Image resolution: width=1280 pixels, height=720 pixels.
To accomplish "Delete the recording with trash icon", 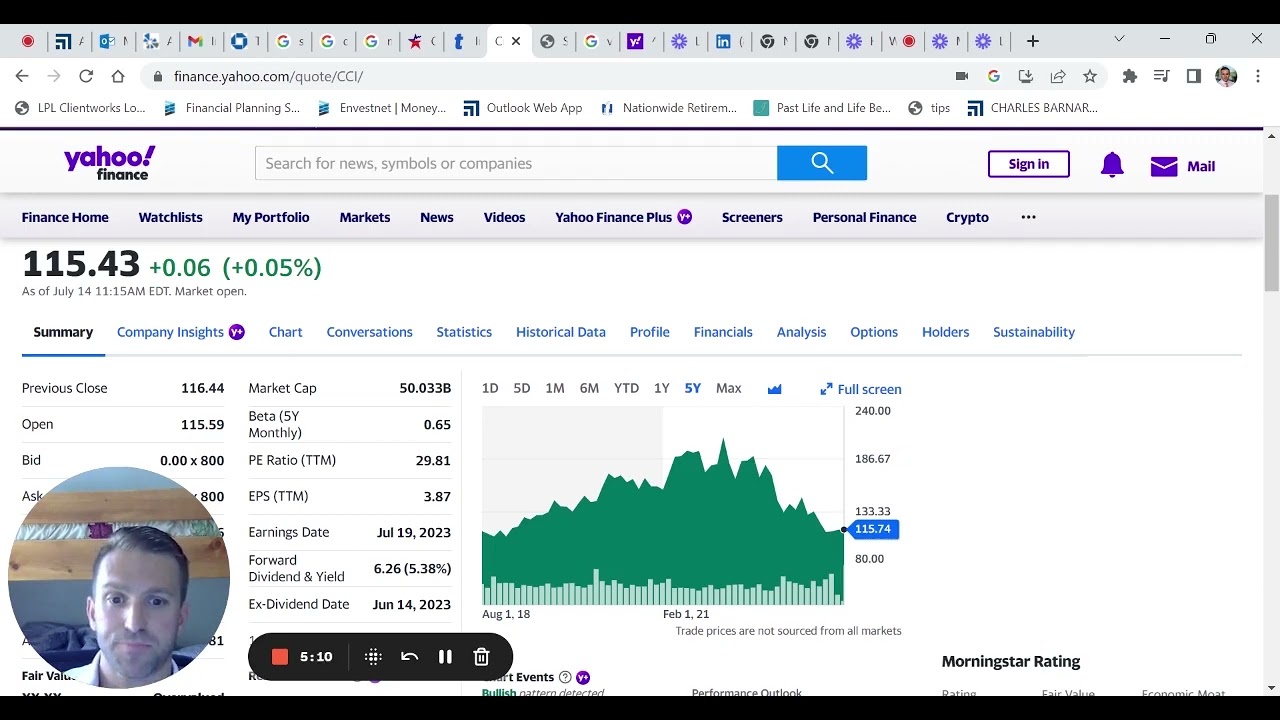I will tap(481, 657).
